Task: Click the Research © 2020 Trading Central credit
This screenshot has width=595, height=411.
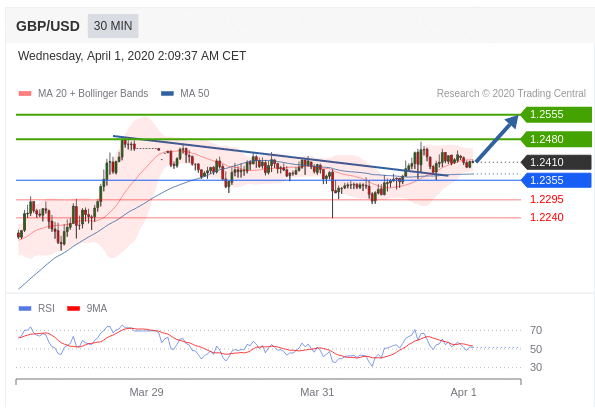Action: 511,93
